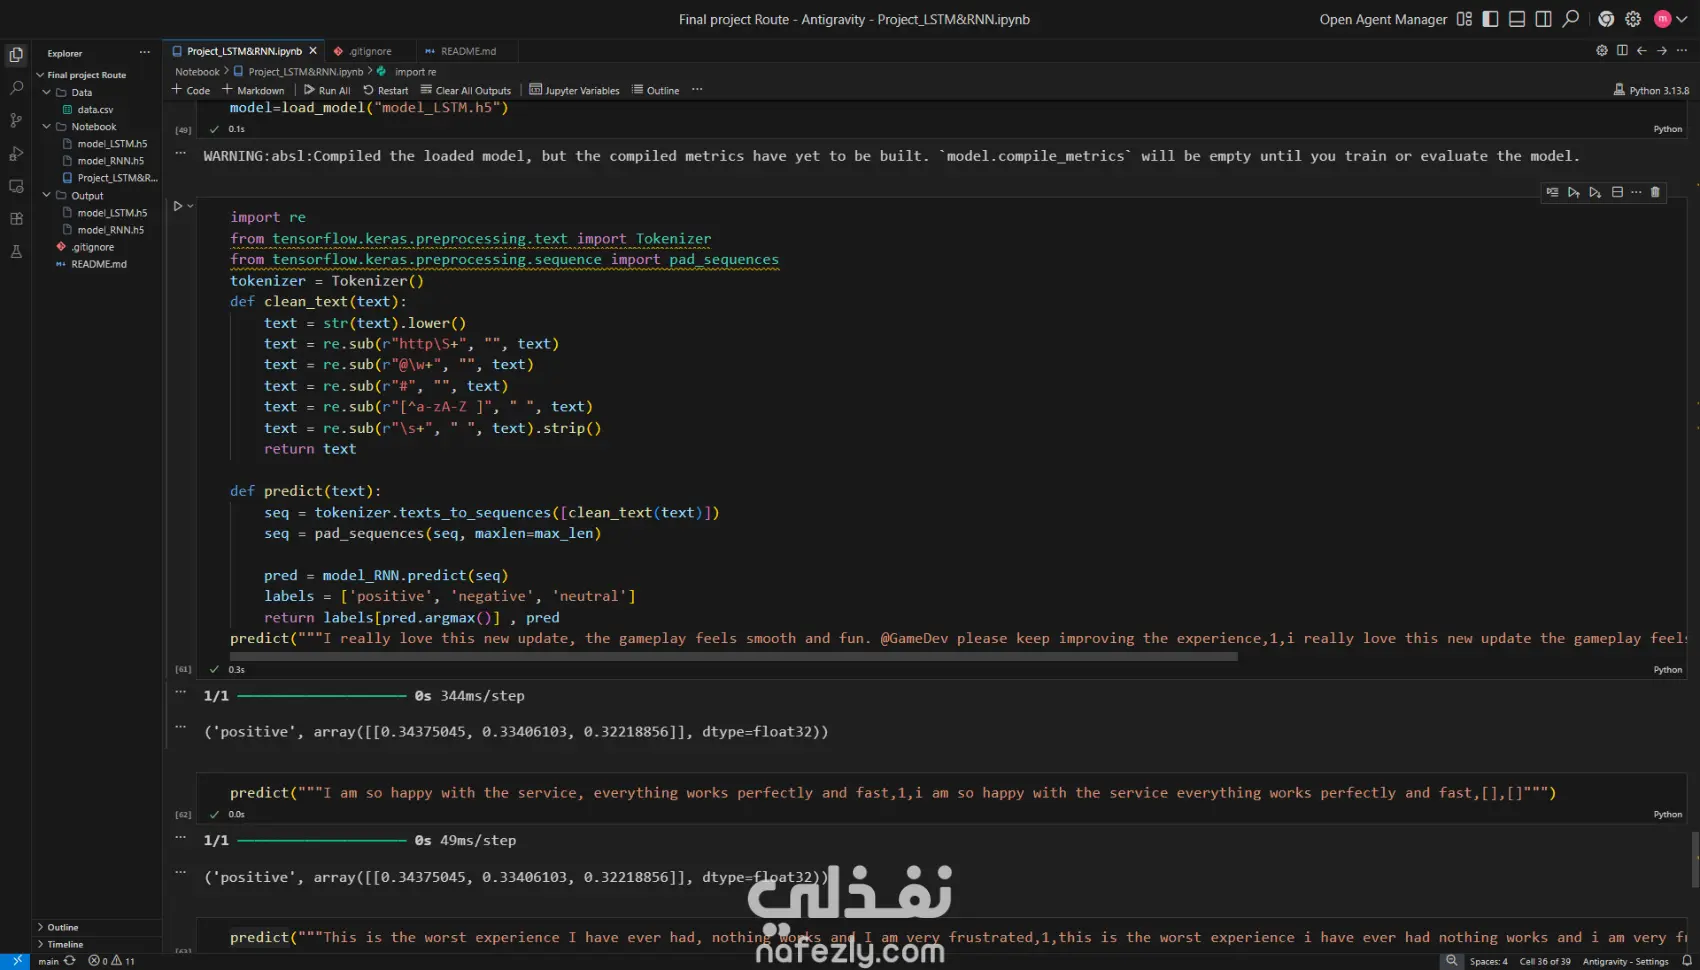Click Open Agent Manager
Image resolution: width=1700 pixels, height=970 pixels.
(1383, 19)
